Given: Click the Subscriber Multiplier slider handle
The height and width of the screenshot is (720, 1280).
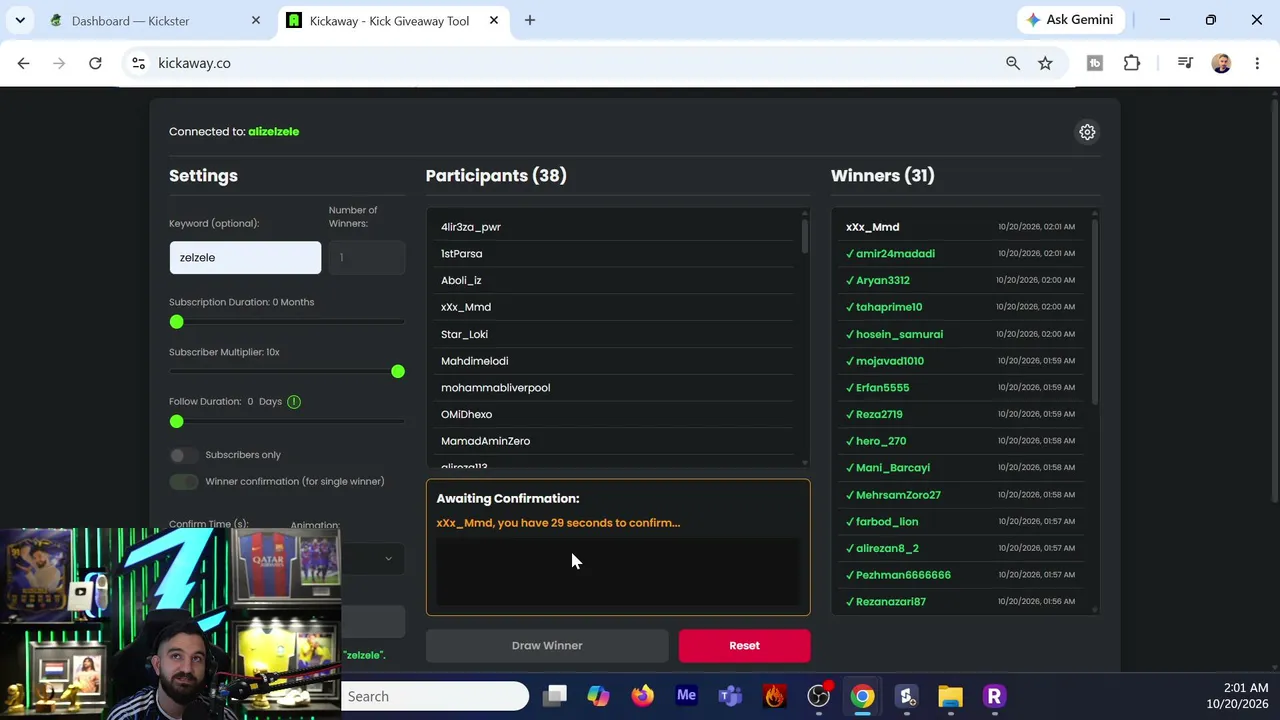Looking at the screenshot, I should click(398, 372).
